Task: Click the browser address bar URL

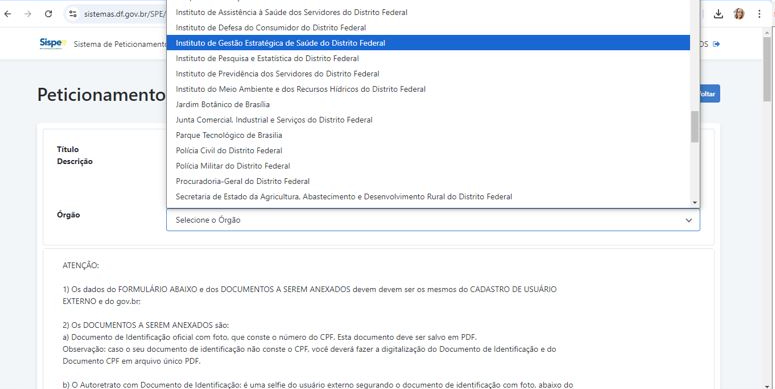Action: (x=125, y=14)
